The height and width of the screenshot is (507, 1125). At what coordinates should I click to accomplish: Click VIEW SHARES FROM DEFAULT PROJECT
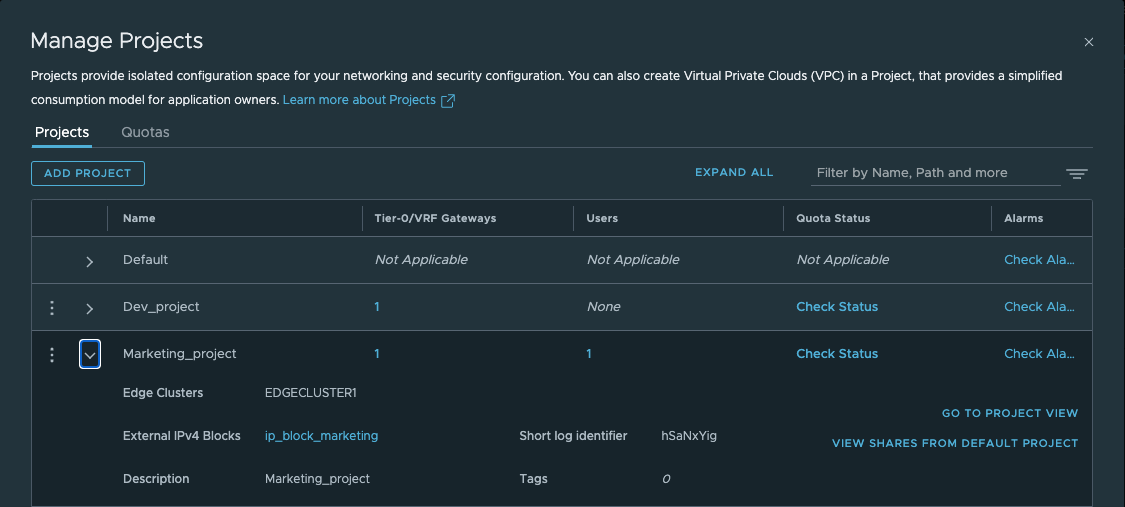click(955, 443)
